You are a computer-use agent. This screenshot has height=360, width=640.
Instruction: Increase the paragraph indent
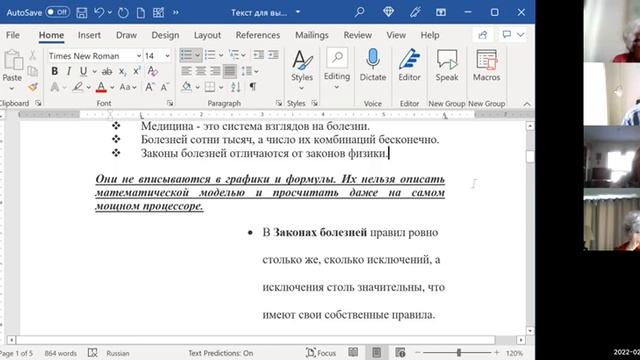[x=273, y=55]
